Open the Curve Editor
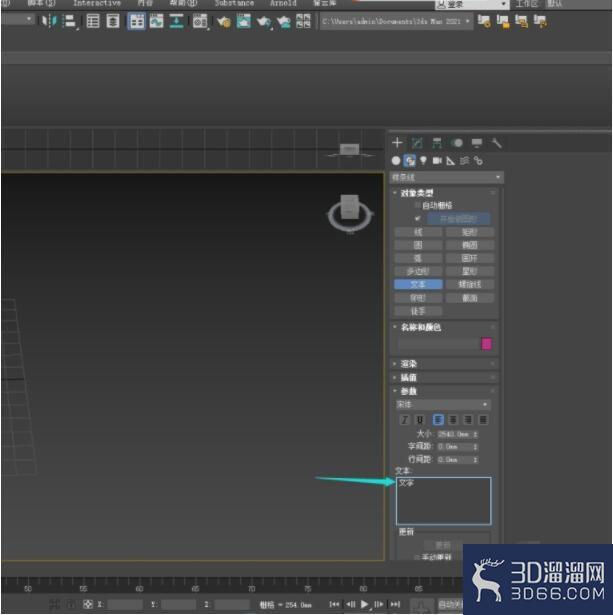613x615 pixels. point(156,21)
